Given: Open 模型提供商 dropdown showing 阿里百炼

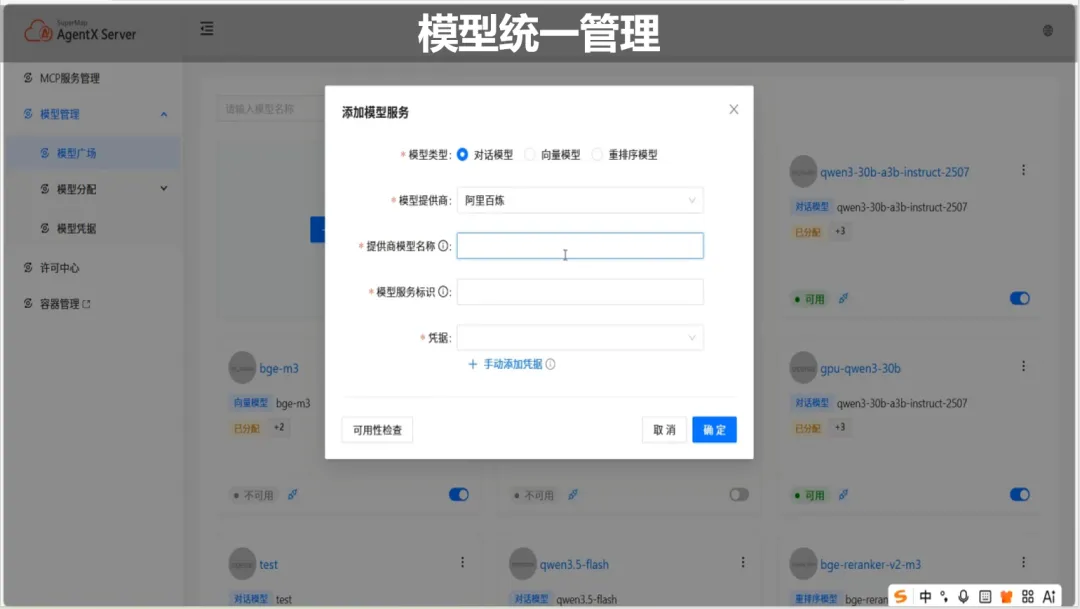Looking at the screenshot, I should (x=580, y=200).
